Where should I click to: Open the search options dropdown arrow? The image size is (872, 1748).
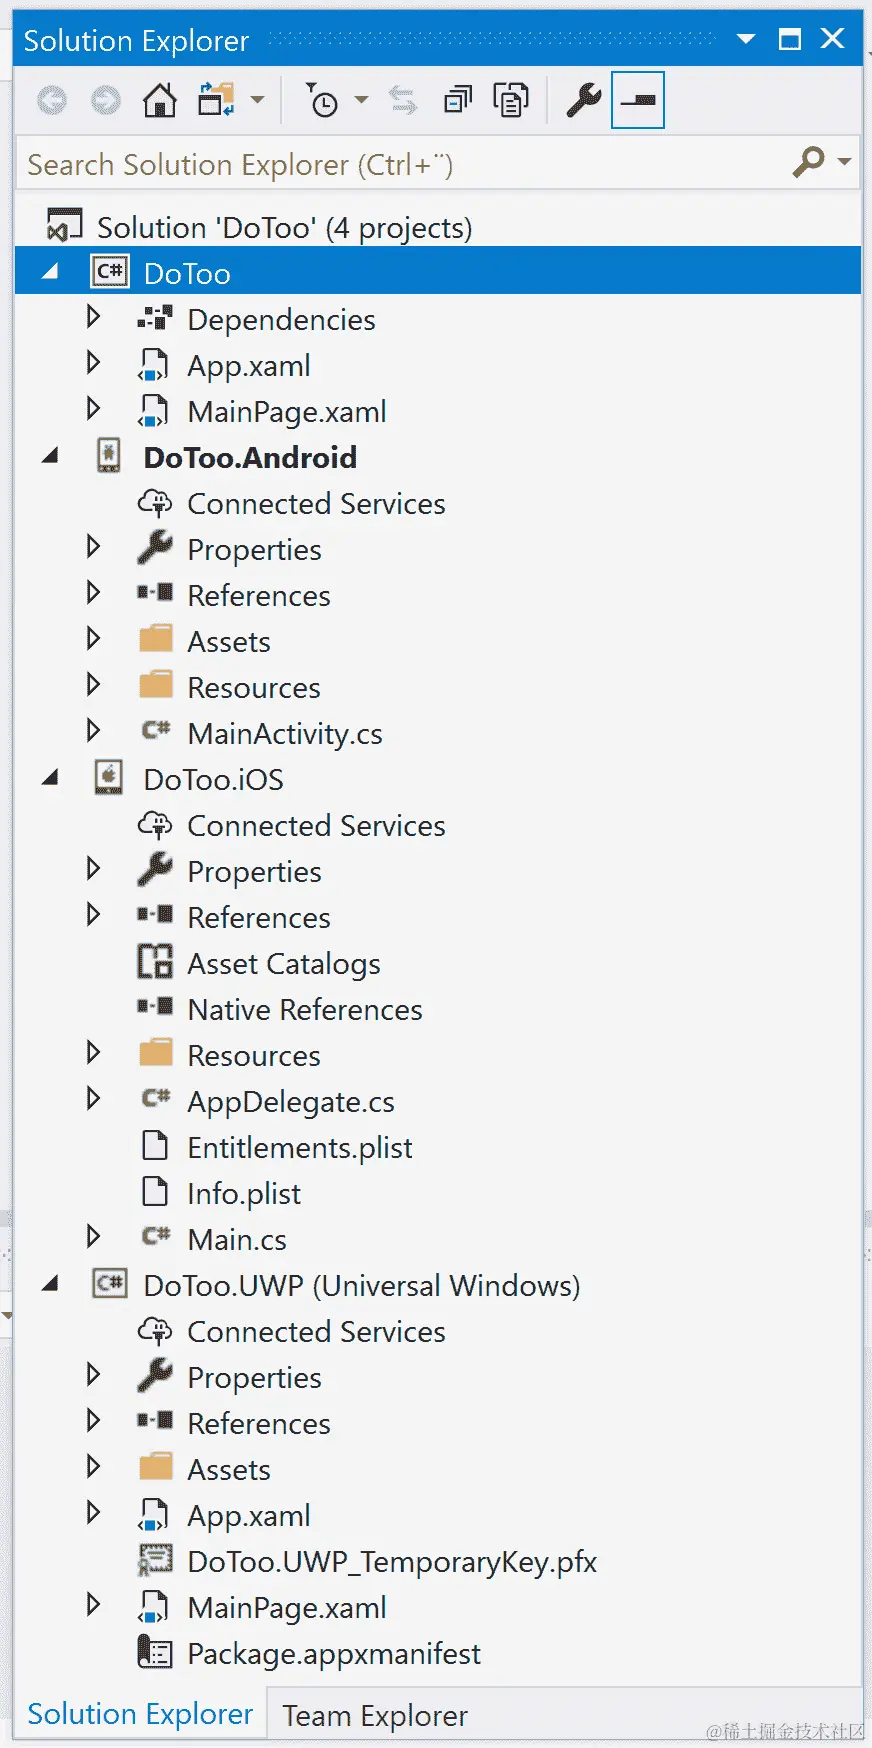click(845, 161)
